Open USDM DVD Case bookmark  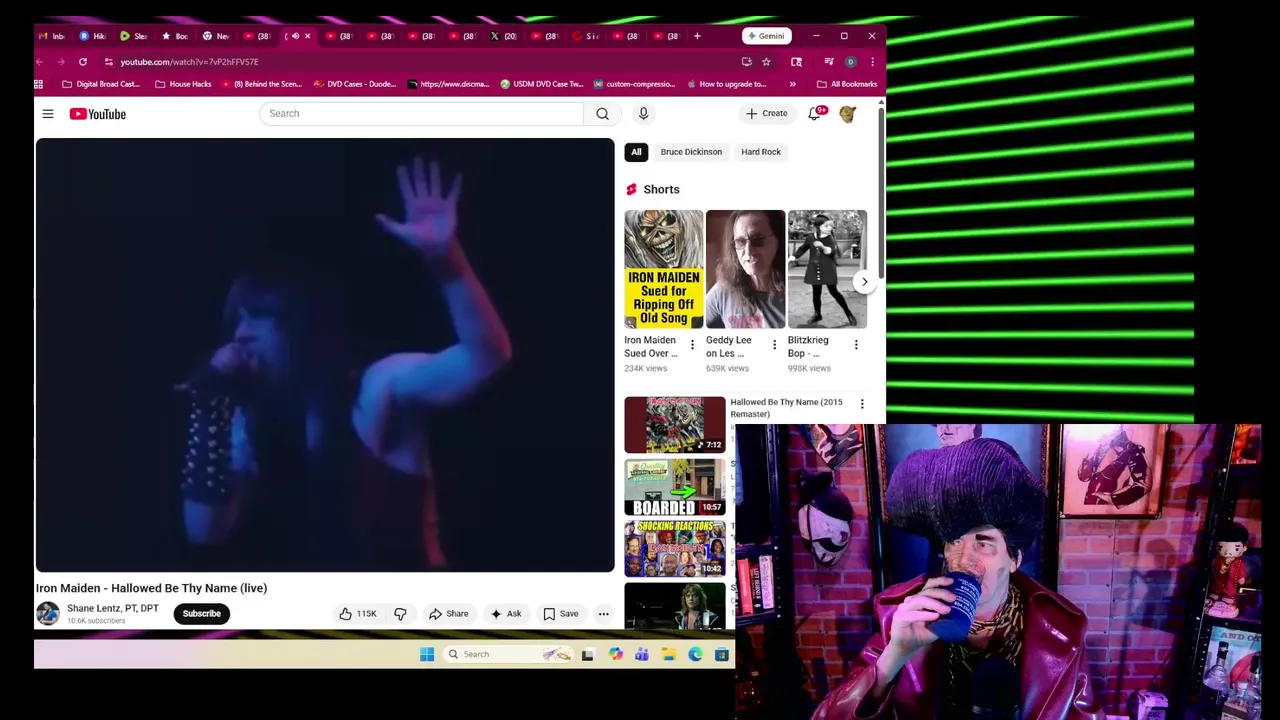click(541, 84)
